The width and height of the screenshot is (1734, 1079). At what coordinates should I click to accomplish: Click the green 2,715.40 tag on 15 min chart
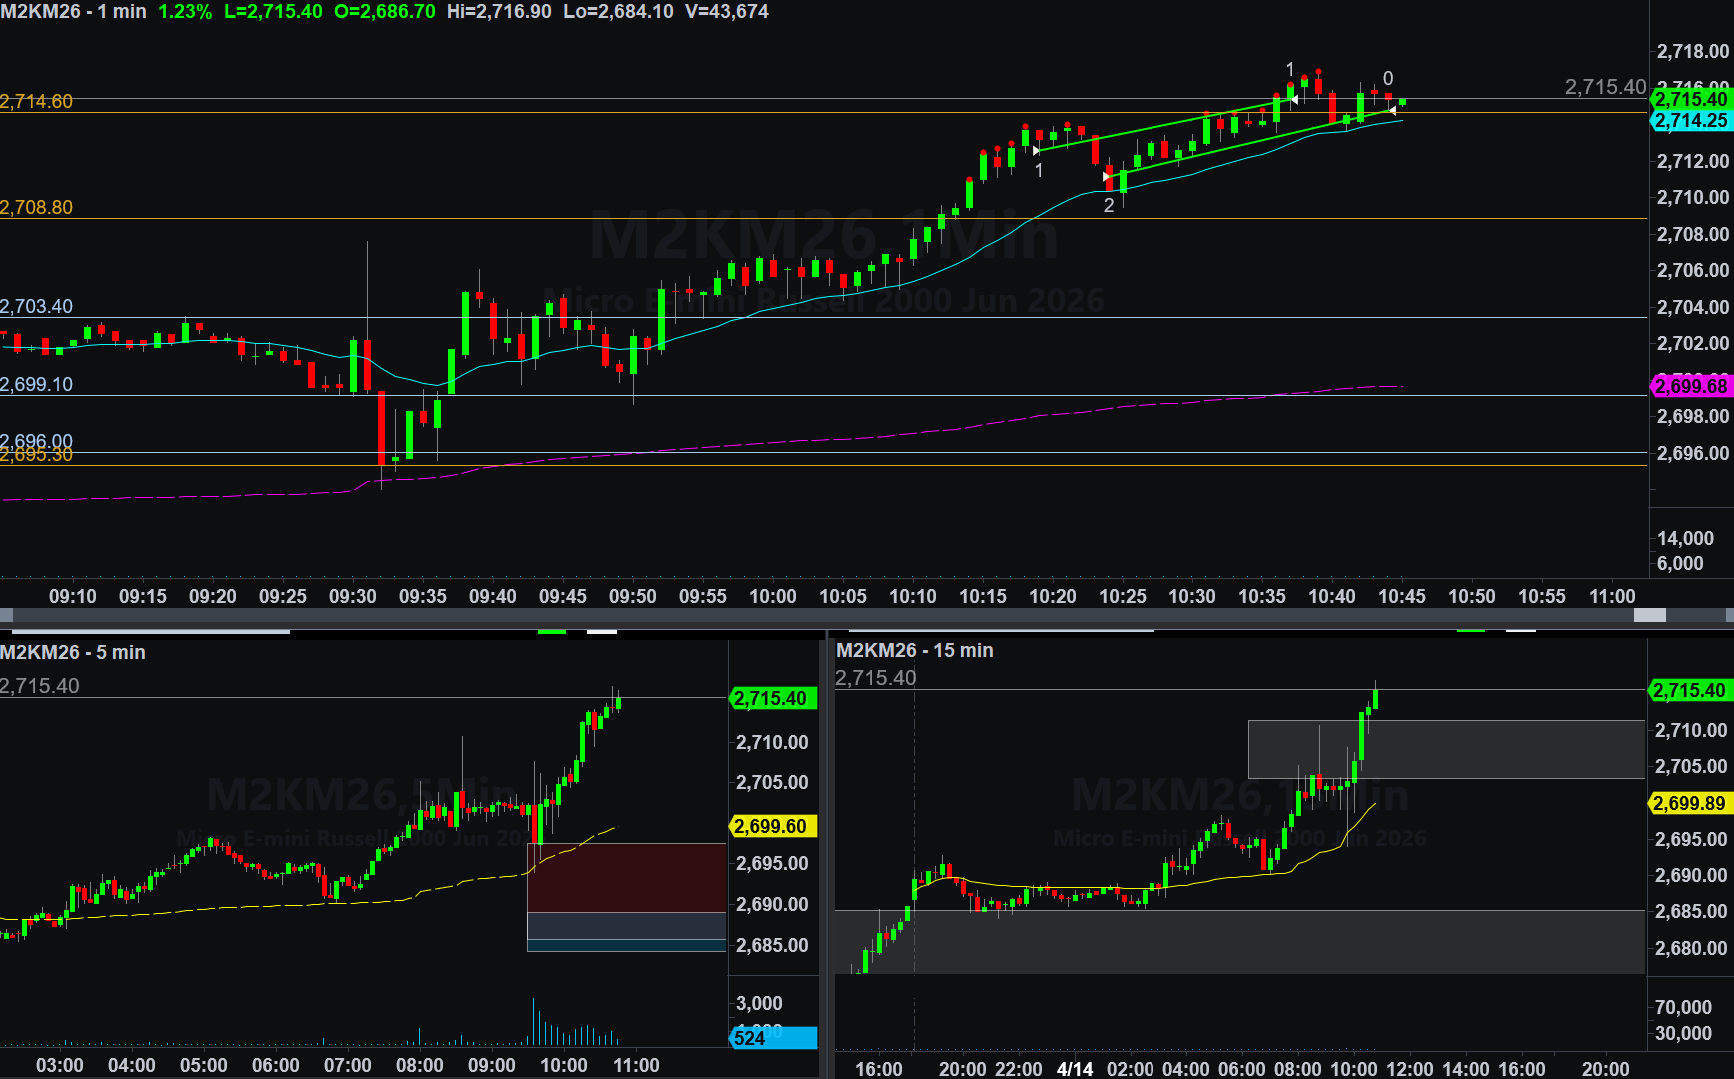(1688, 690)
